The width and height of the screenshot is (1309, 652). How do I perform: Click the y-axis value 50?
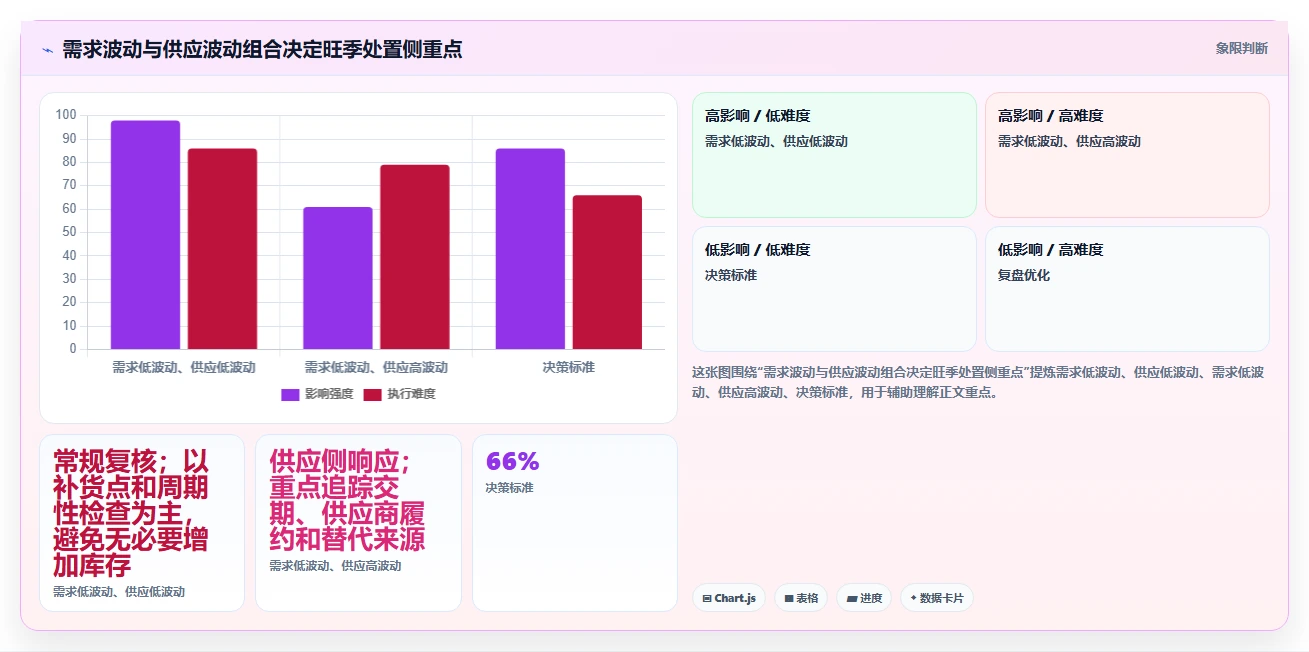(x=69, y=232)
